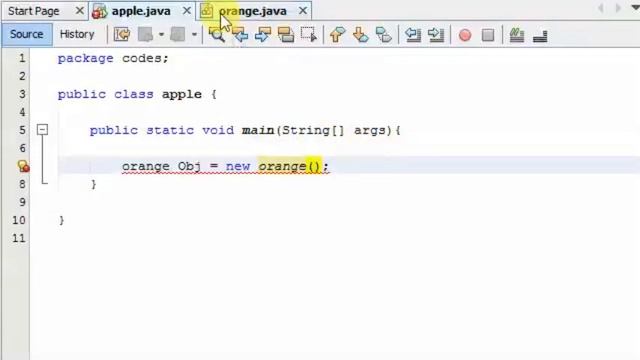Start macro recording red circle
The width and height of the screenshot is (640, 360).
[465, 35]
